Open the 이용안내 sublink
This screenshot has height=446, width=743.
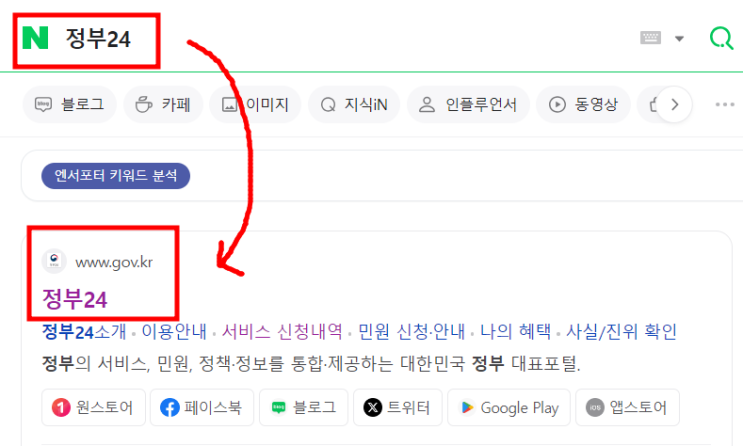tap(174, 331)
